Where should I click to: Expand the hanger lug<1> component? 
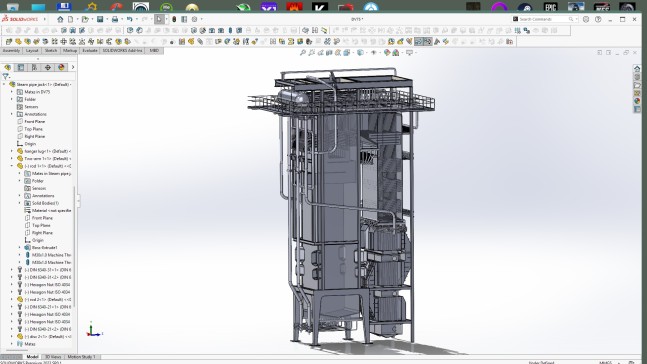pos(12,151)
